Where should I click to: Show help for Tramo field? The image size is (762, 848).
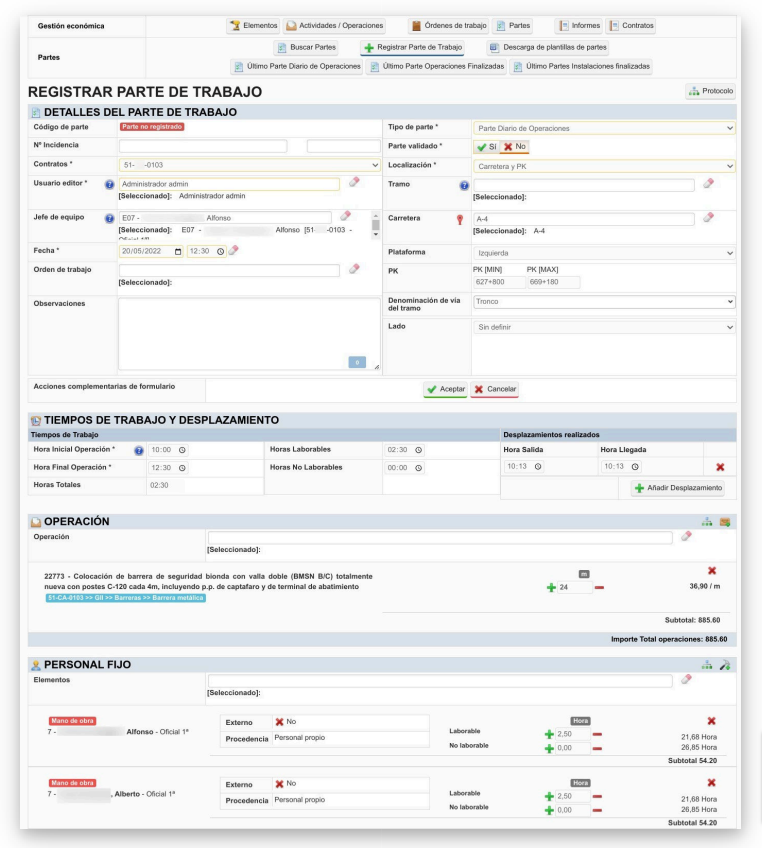click(464, 186)
